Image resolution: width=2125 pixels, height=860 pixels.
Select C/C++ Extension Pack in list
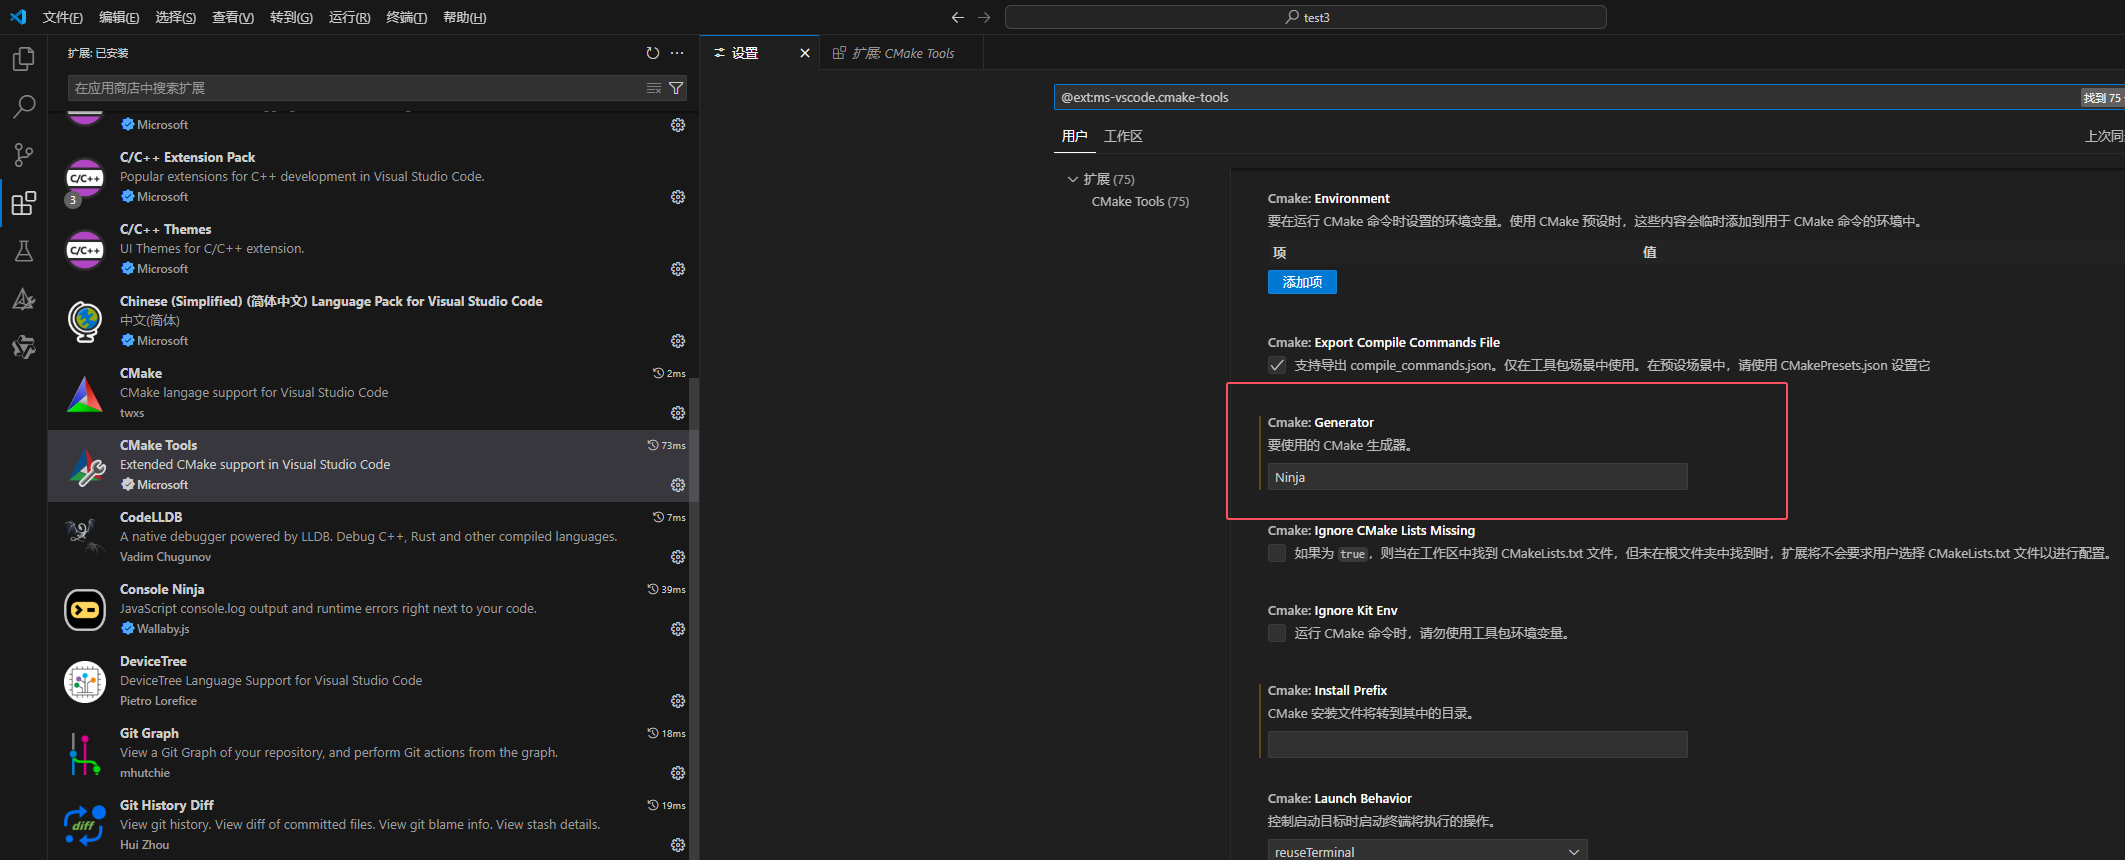point(368,177)
